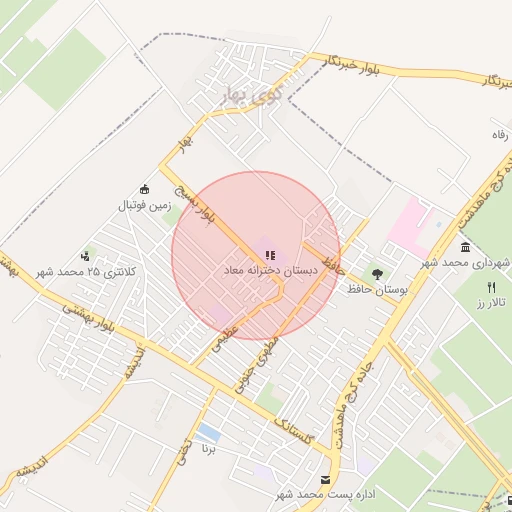Click the تختی street label
This screenshot has width=512, height=512.
click(184, 452)
